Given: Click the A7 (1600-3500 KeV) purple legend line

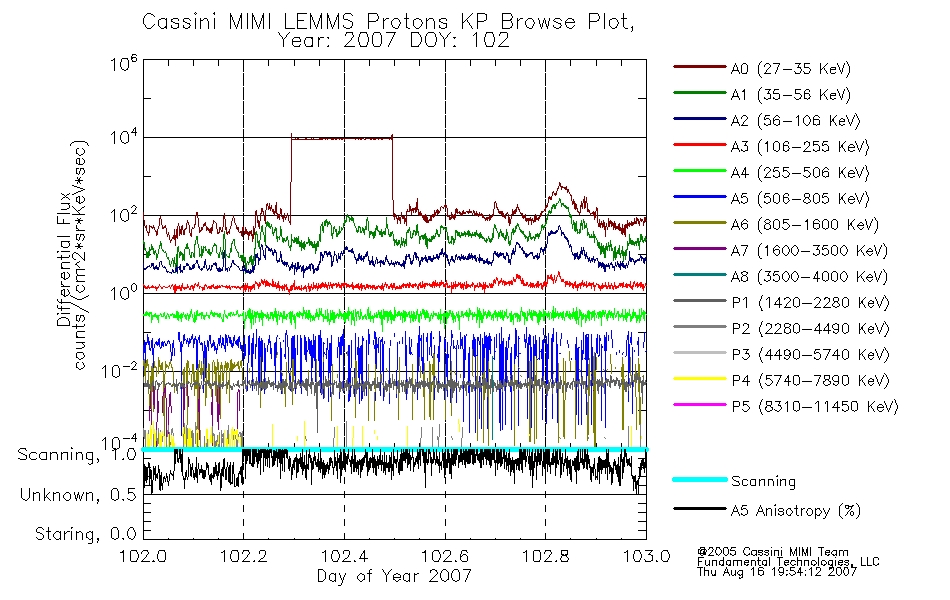Looking at the screenshot, I should (x=700, y=248).
